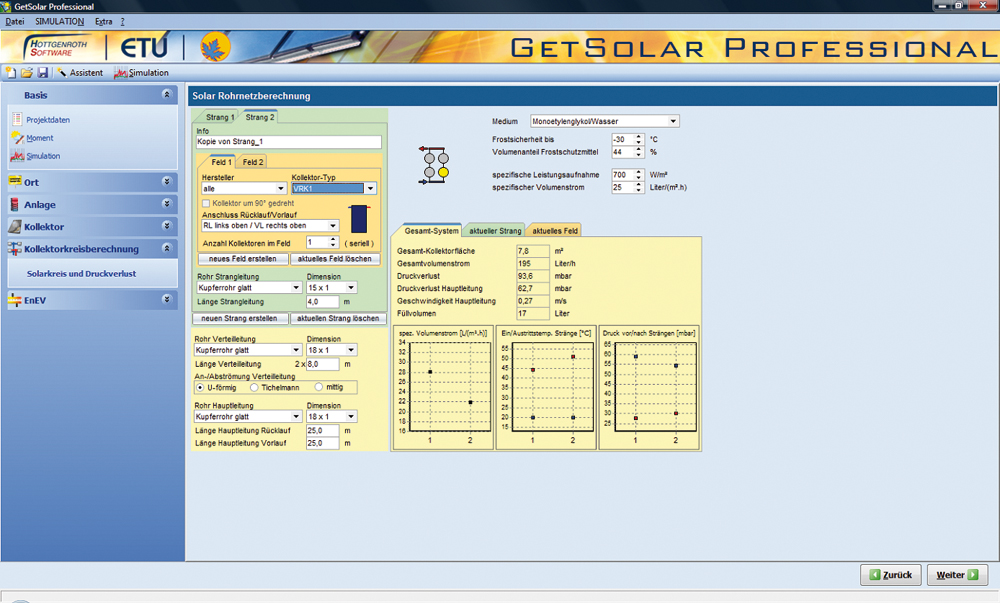Toggle Kollektor um 90° gedreht checkbox
The image size is (1000, 603).
point(206,203)
